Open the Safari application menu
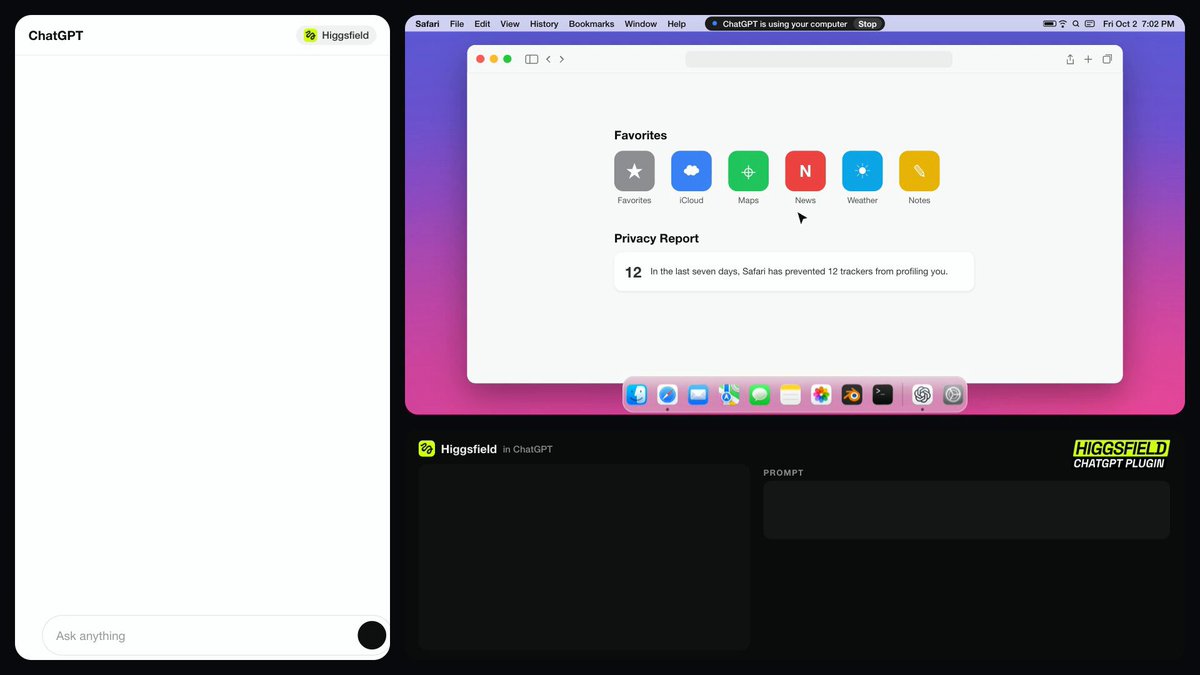The image size is (1200, 675). (x=427, y=24)
